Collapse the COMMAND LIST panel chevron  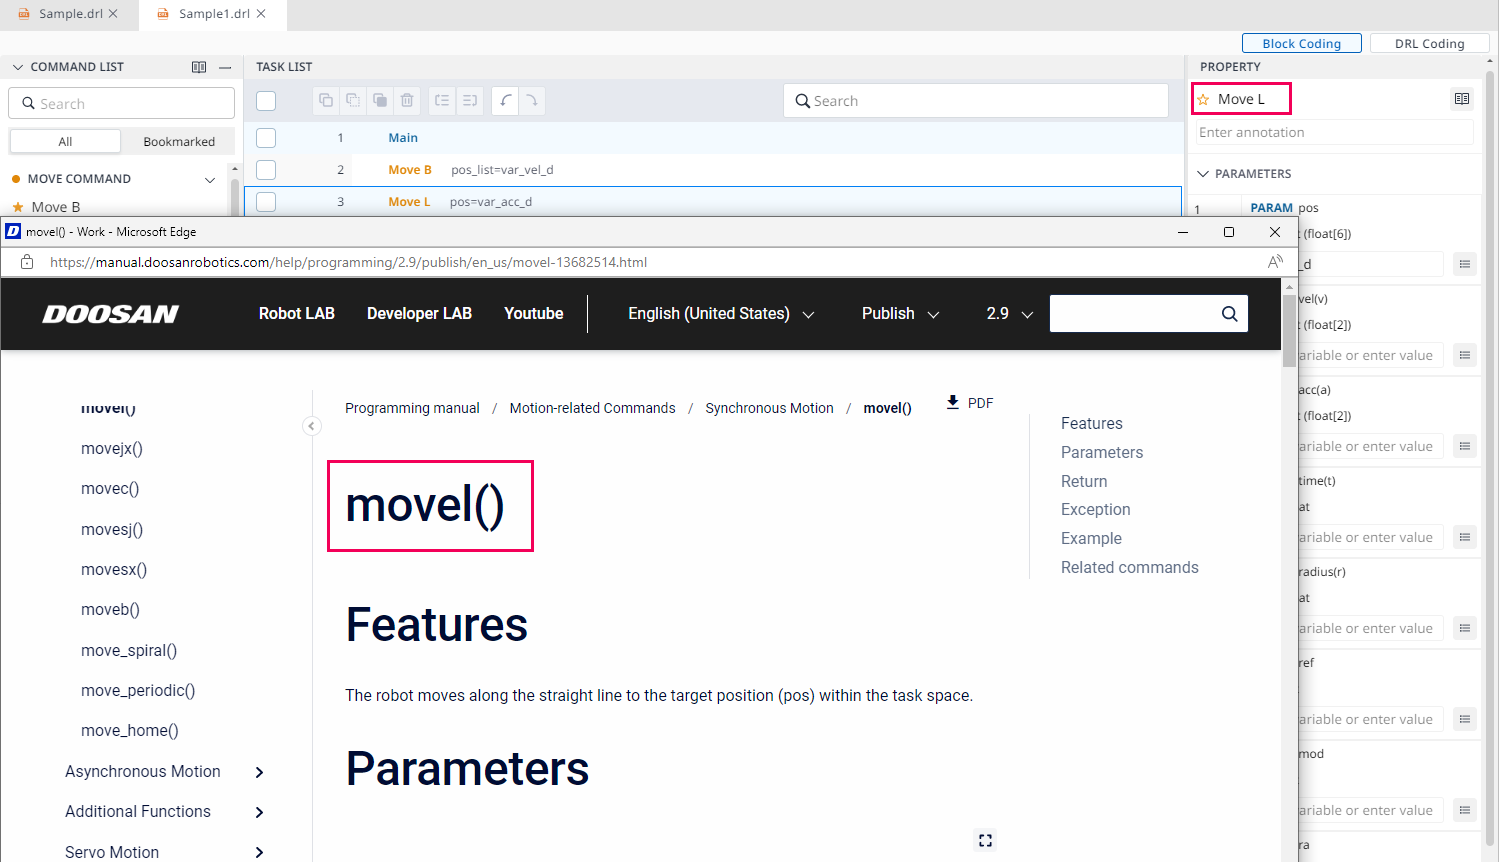tap(17, 67)
